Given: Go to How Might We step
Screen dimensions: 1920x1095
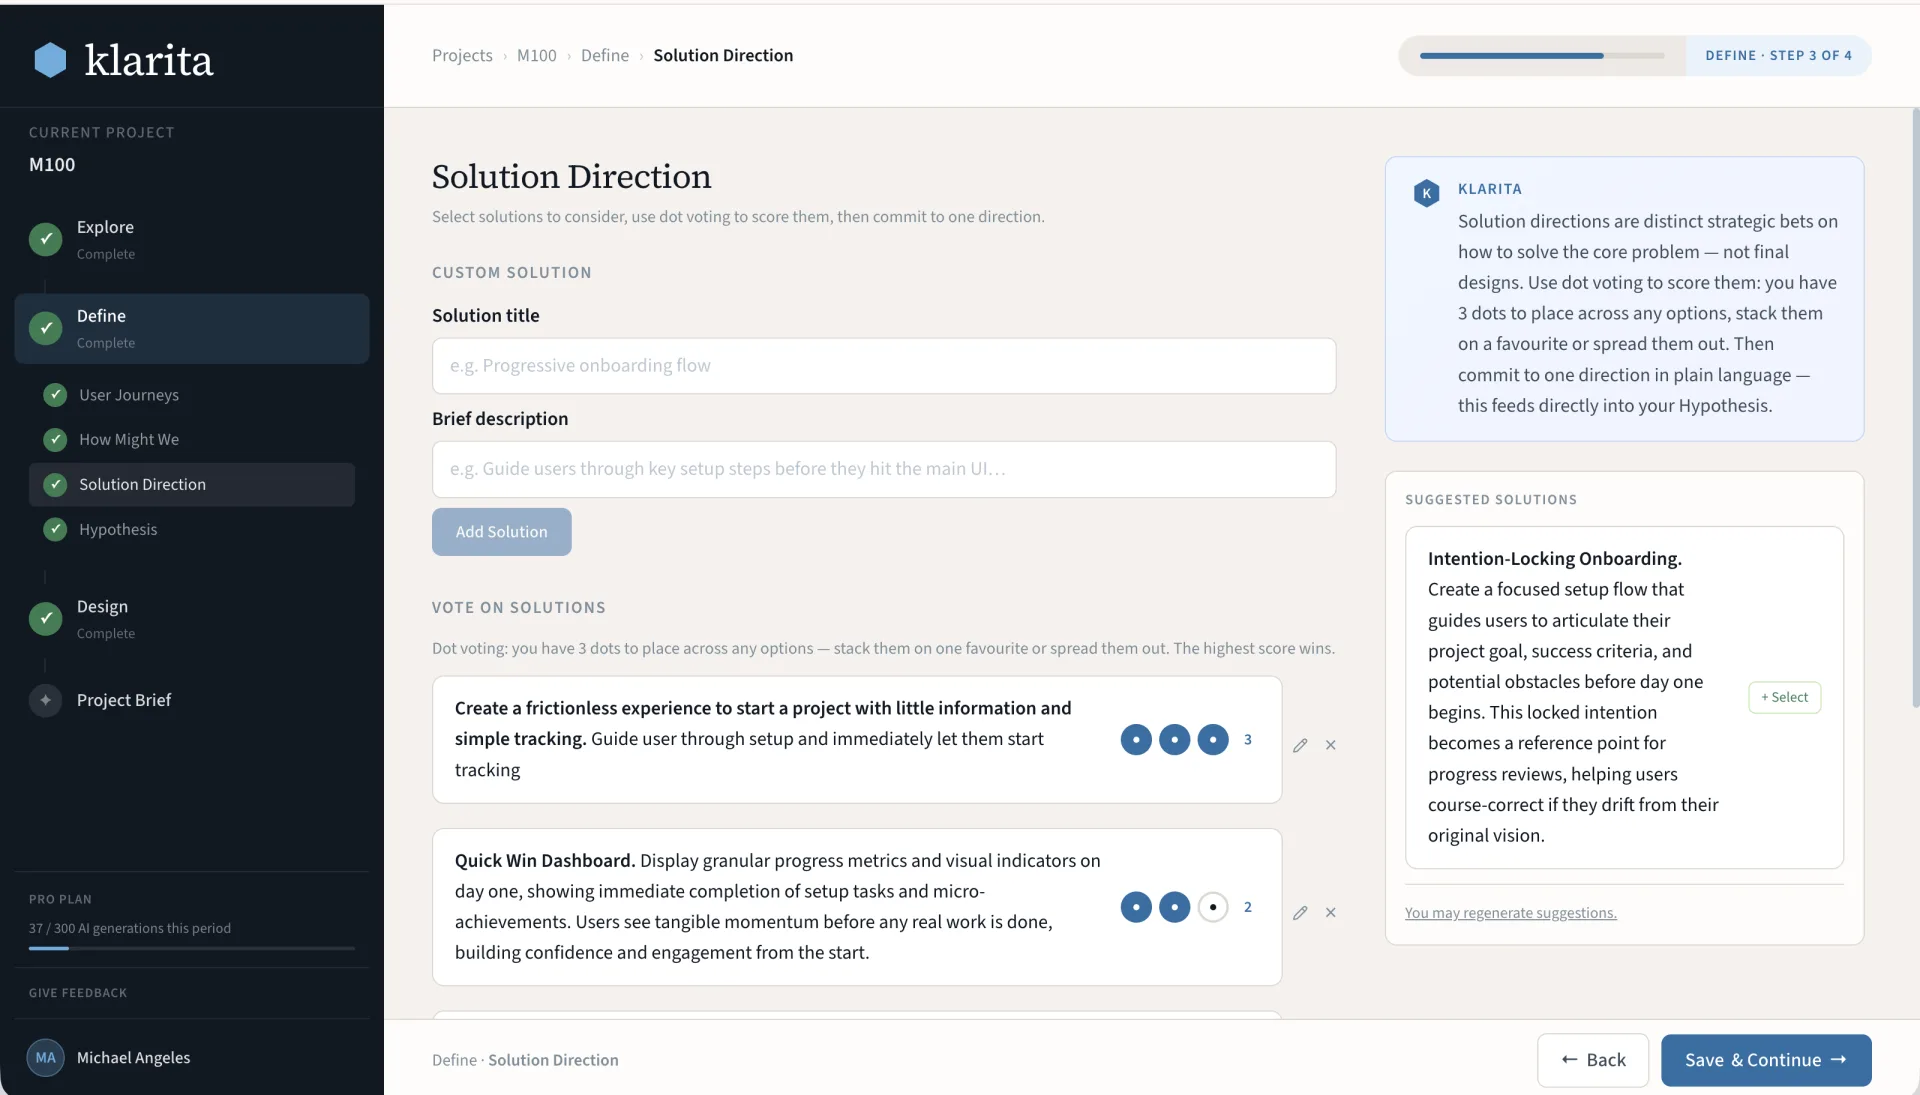Looking at the screenshot, I should coord(192,440).
